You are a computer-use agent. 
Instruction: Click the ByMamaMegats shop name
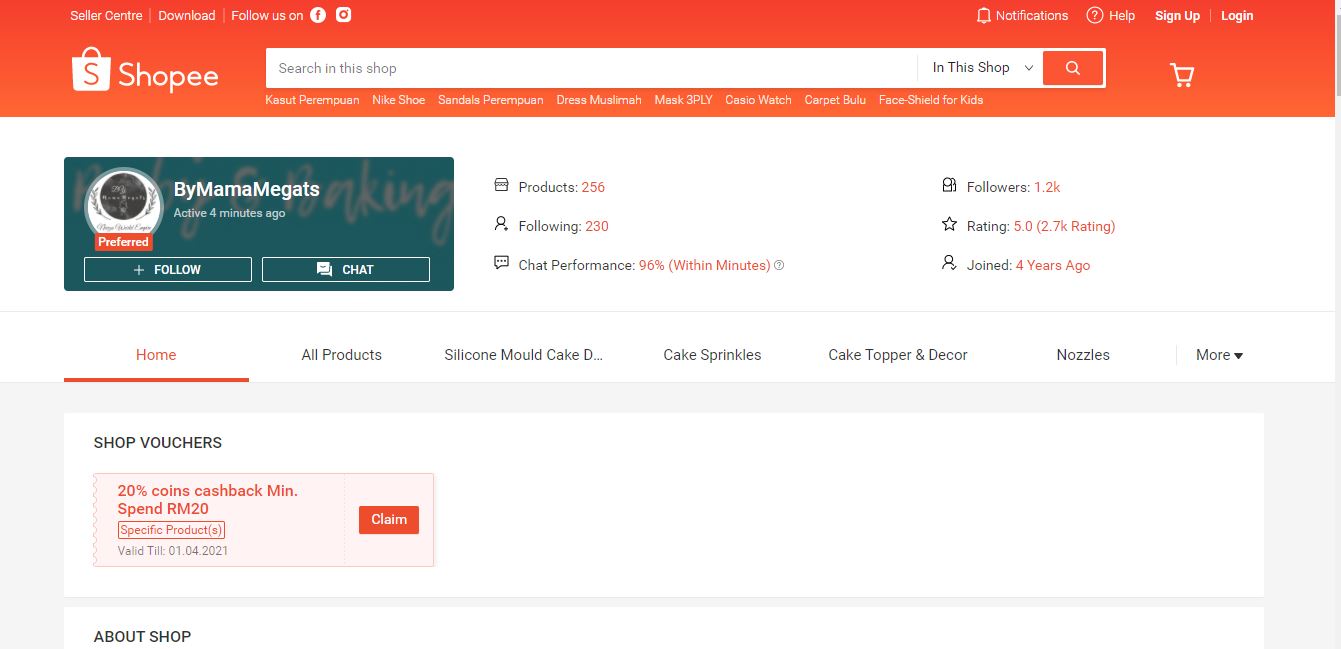point(247,189)
